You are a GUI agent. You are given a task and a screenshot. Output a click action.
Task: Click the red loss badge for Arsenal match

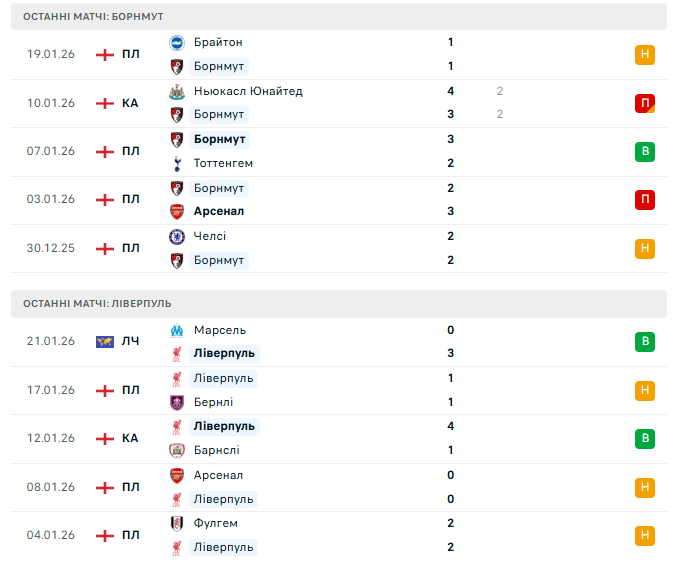point(645,200)
